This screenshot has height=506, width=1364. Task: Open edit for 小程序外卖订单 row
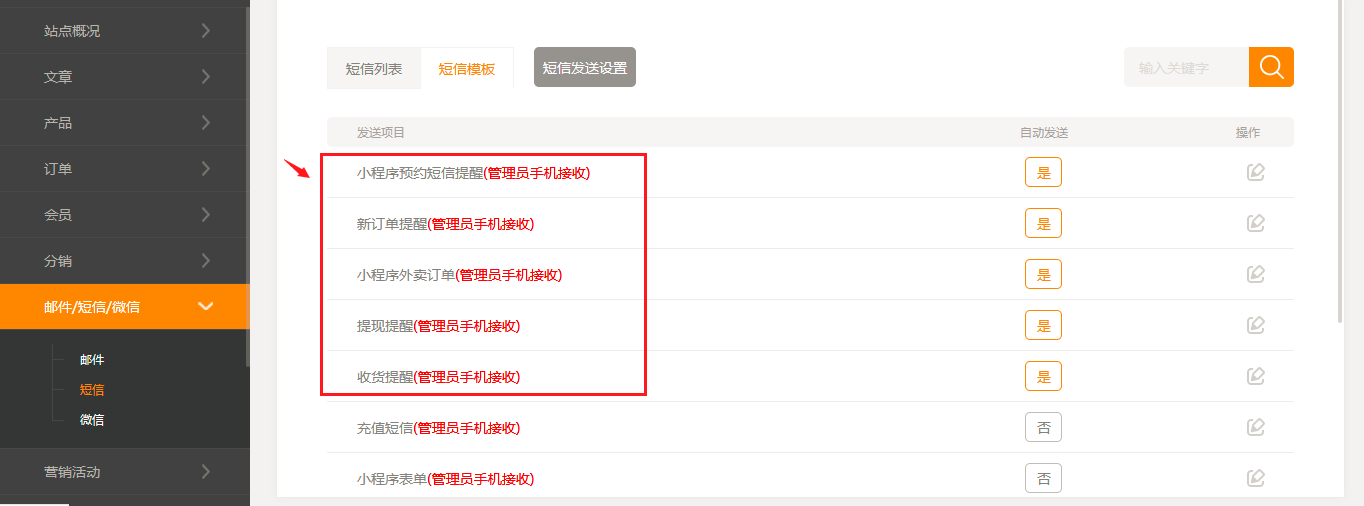click(1256, 274)
